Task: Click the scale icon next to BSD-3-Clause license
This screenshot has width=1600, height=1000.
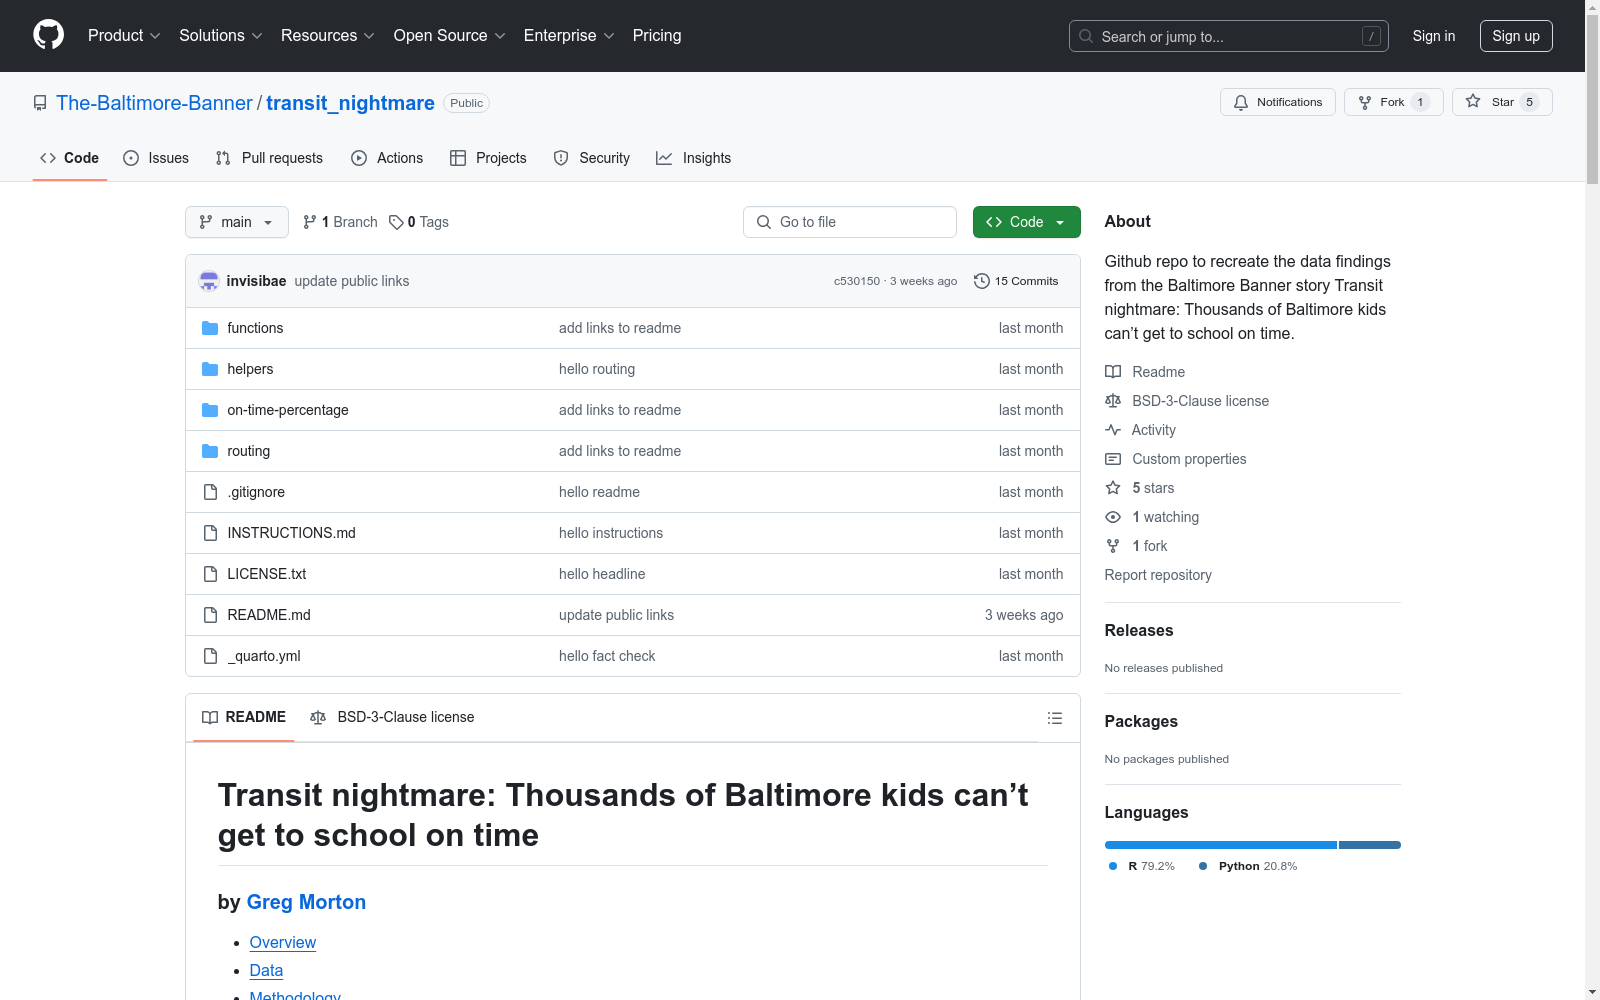Action: (x=1113, y=401)
